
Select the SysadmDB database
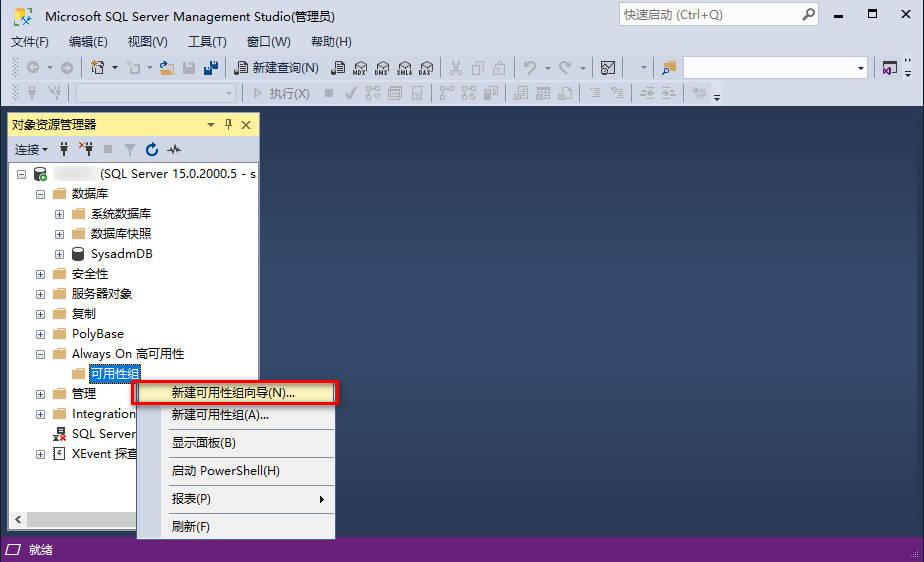(x=121, y=254)
